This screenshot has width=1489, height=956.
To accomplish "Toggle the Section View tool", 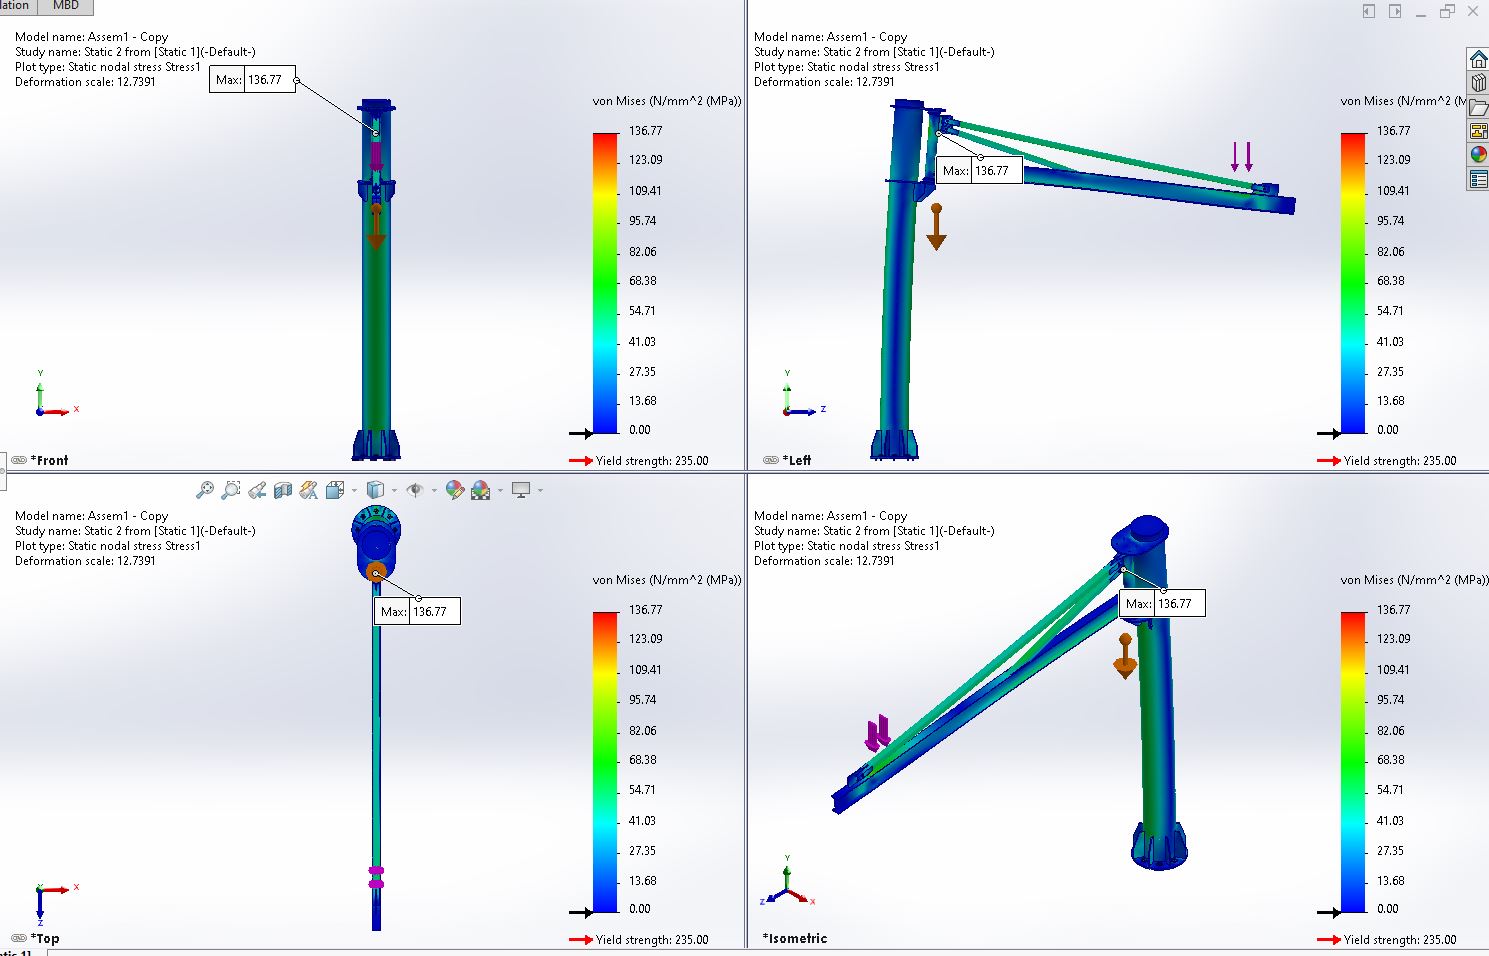I will [x=283, y=490].
